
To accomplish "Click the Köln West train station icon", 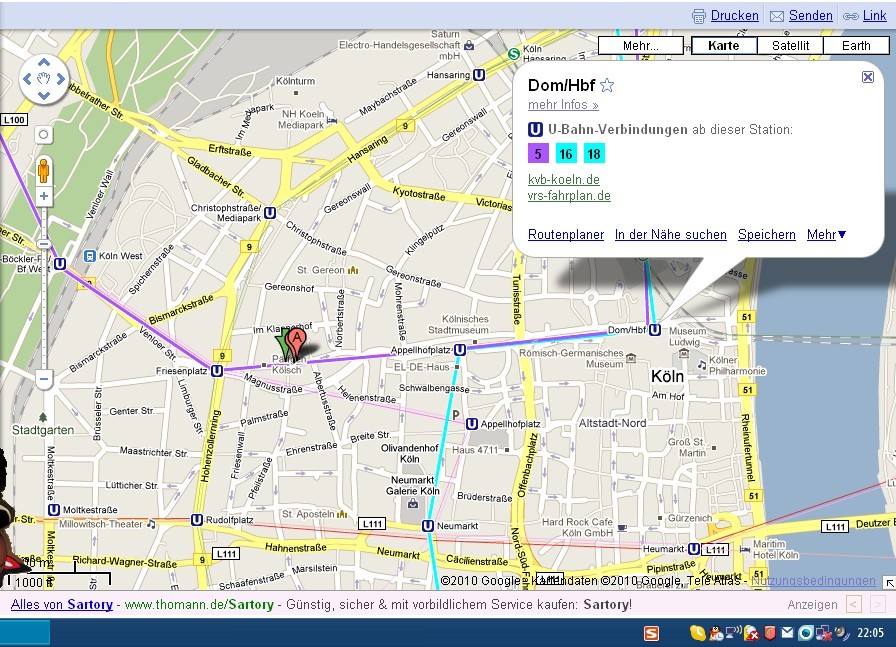I will point(89,255).
